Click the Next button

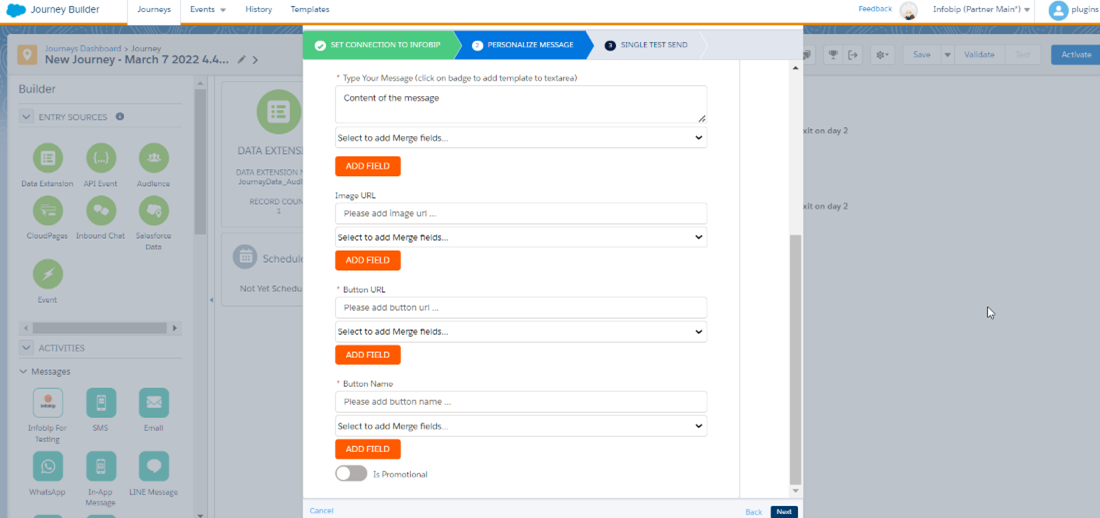point(784,512)
